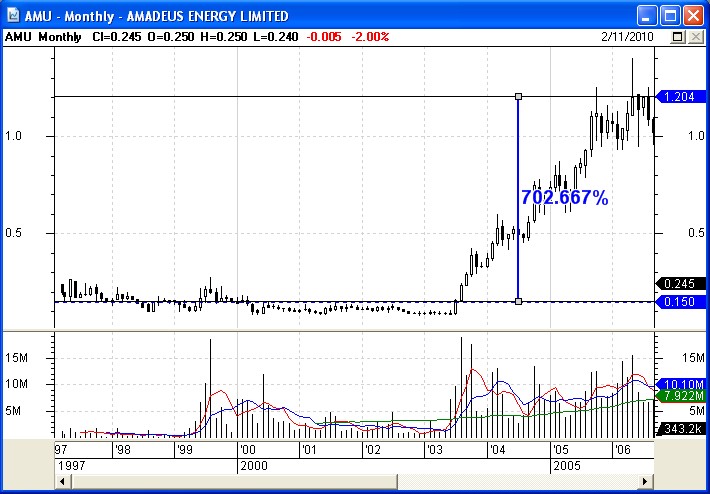Click the O=0.250 open value

tap(171, 37)
